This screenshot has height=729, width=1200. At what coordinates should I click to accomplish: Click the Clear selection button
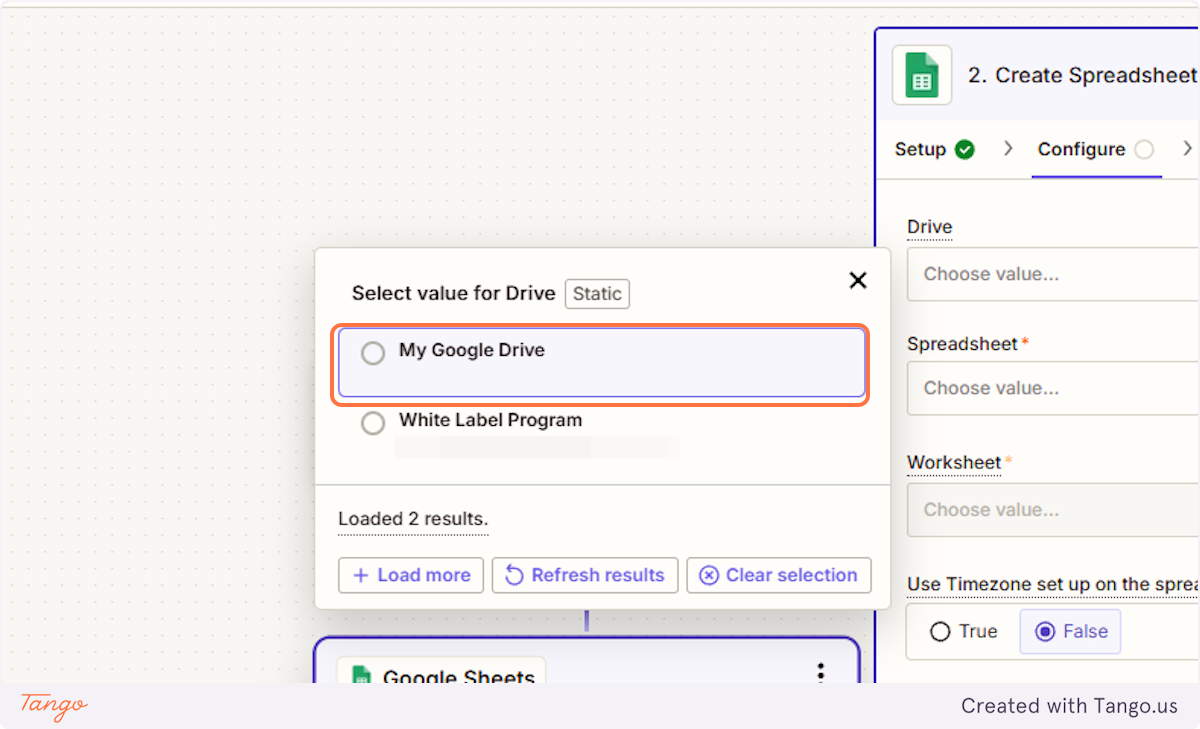click(x=779, y=575)
